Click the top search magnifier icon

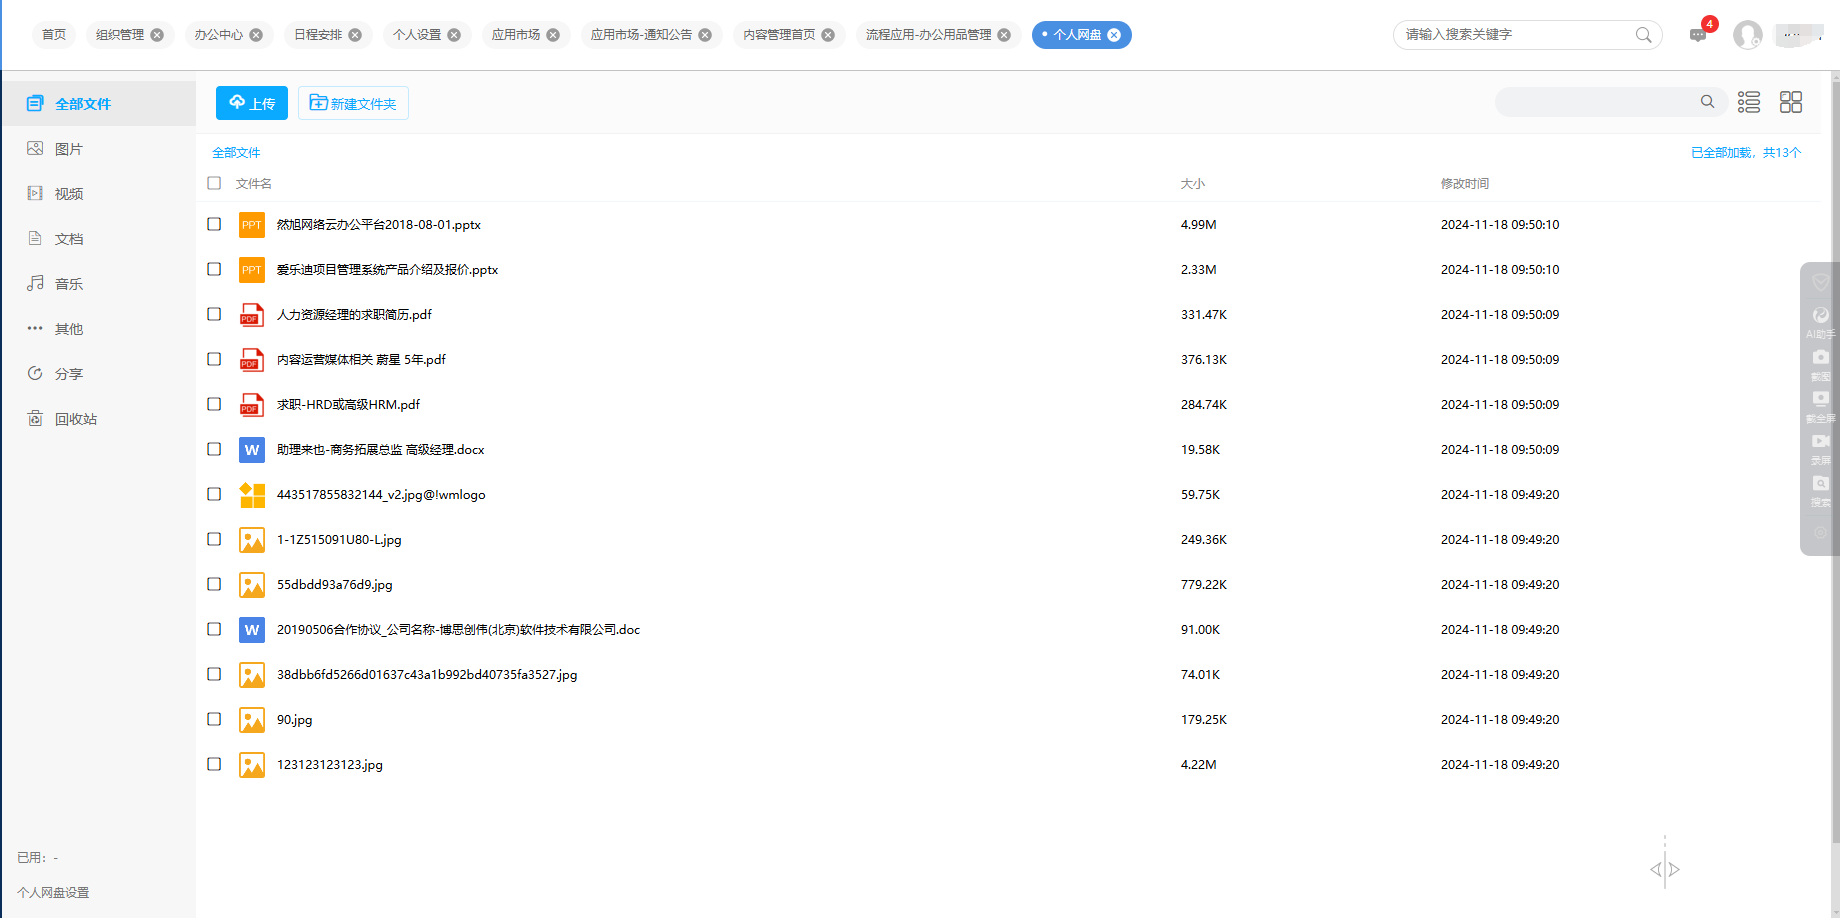tap(1643, 35)
